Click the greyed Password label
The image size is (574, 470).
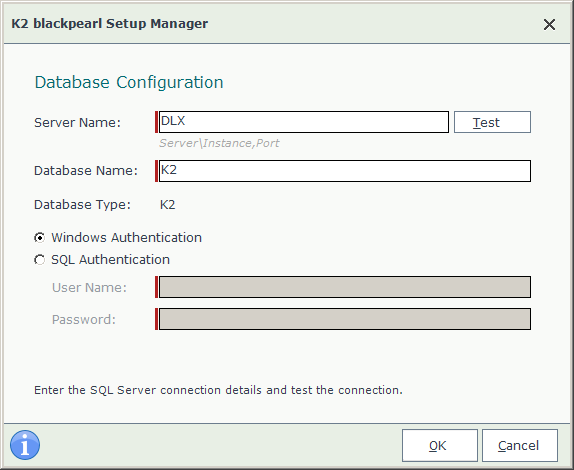click(x=84, y=320)
